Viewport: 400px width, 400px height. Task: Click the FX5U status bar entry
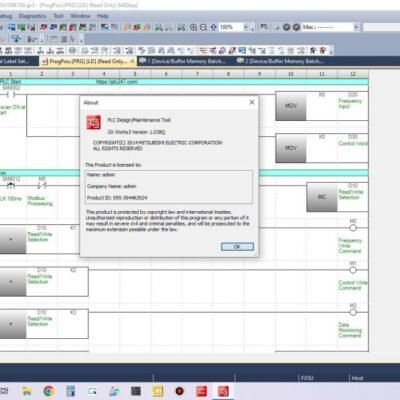(307, 378)
